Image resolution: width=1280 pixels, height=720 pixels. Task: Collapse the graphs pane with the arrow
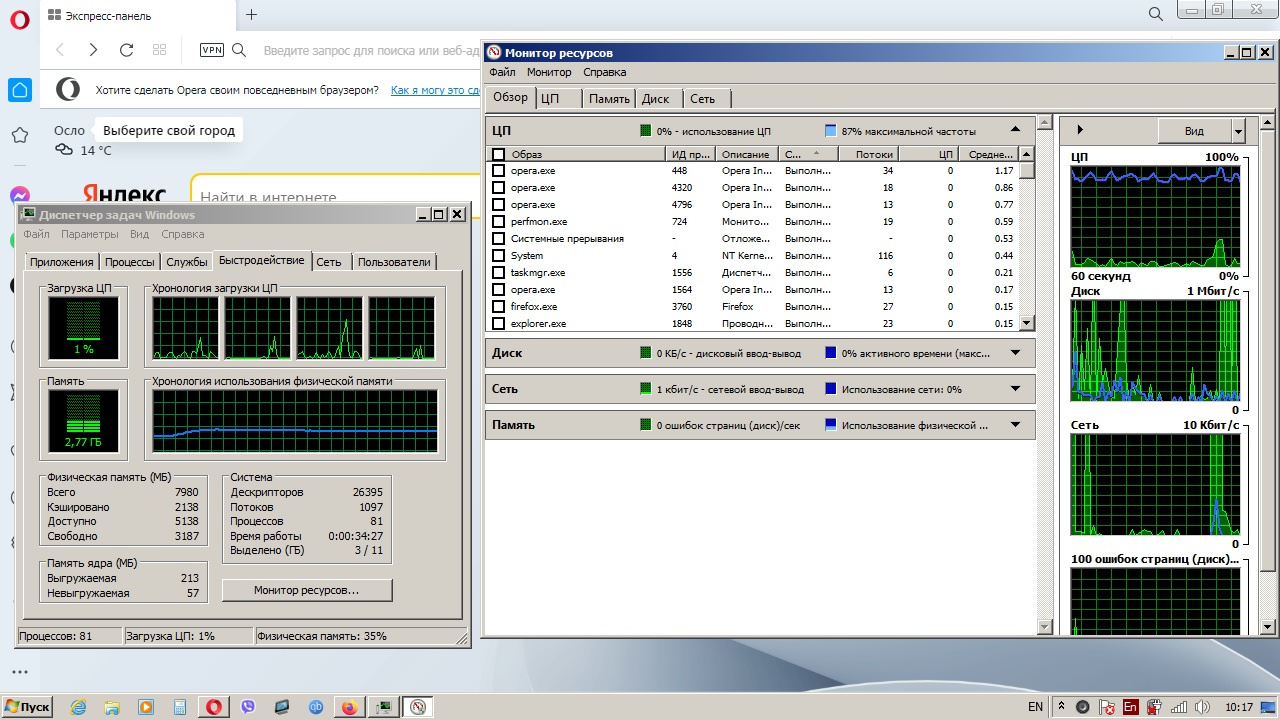(1080, 130)
